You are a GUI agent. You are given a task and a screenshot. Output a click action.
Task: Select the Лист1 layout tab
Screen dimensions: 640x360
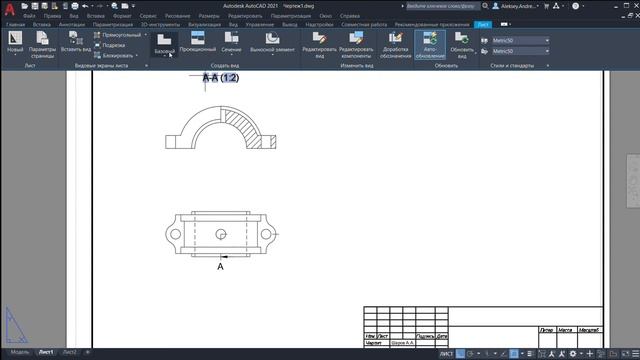46,352
